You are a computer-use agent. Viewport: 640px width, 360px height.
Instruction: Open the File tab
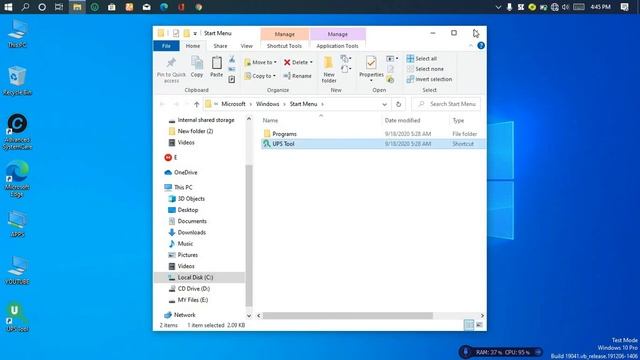pyautogui.click(x=166, y=46)
